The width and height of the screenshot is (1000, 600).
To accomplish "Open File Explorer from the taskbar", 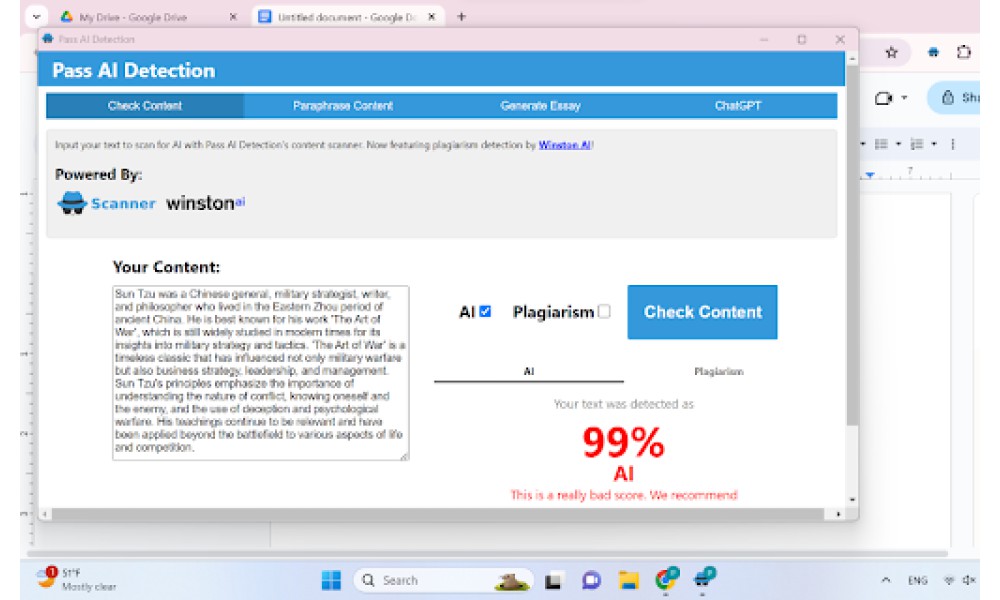I will click(629, 580).
